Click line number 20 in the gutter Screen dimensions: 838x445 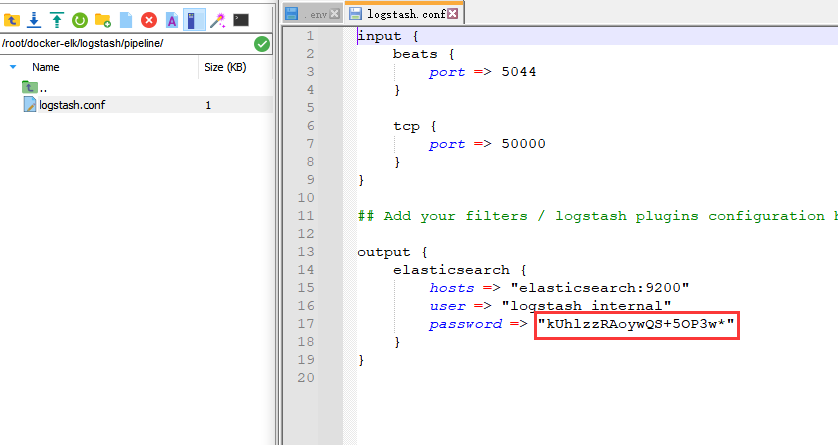pos(306,378)
